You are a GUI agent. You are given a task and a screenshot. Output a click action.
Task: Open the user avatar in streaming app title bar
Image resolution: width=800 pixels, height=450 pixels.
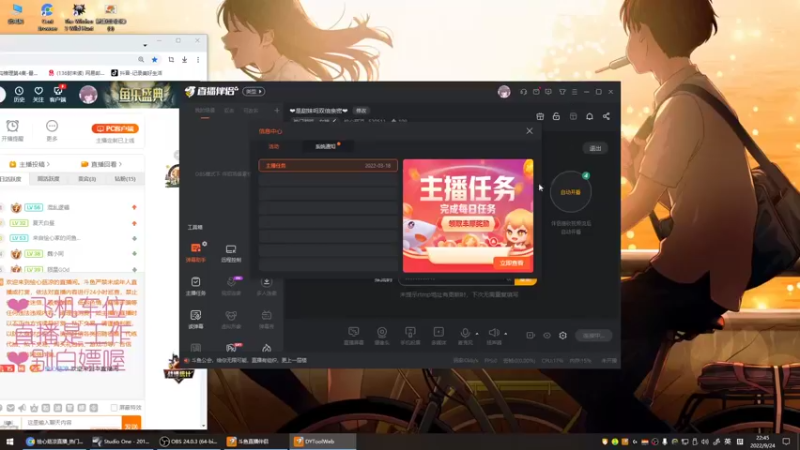pos(504,92)
